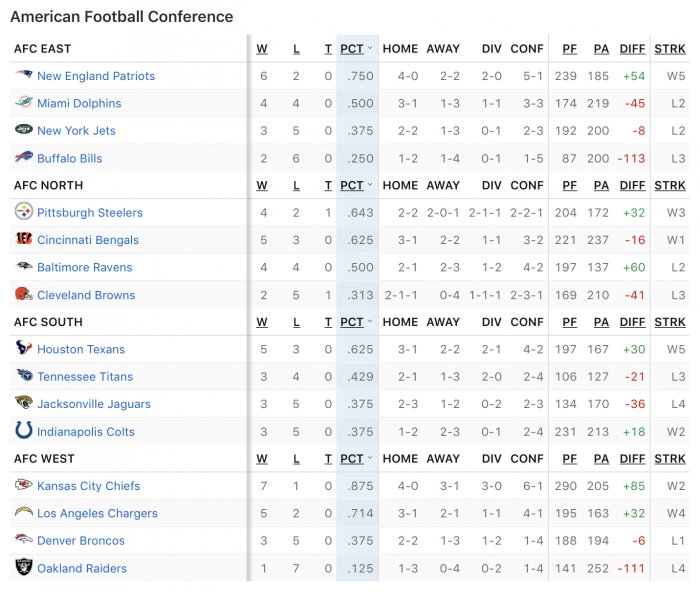Click the Houston Texans logo icon
This screenshot has height=592, width=700.
(x=24, y=347)
